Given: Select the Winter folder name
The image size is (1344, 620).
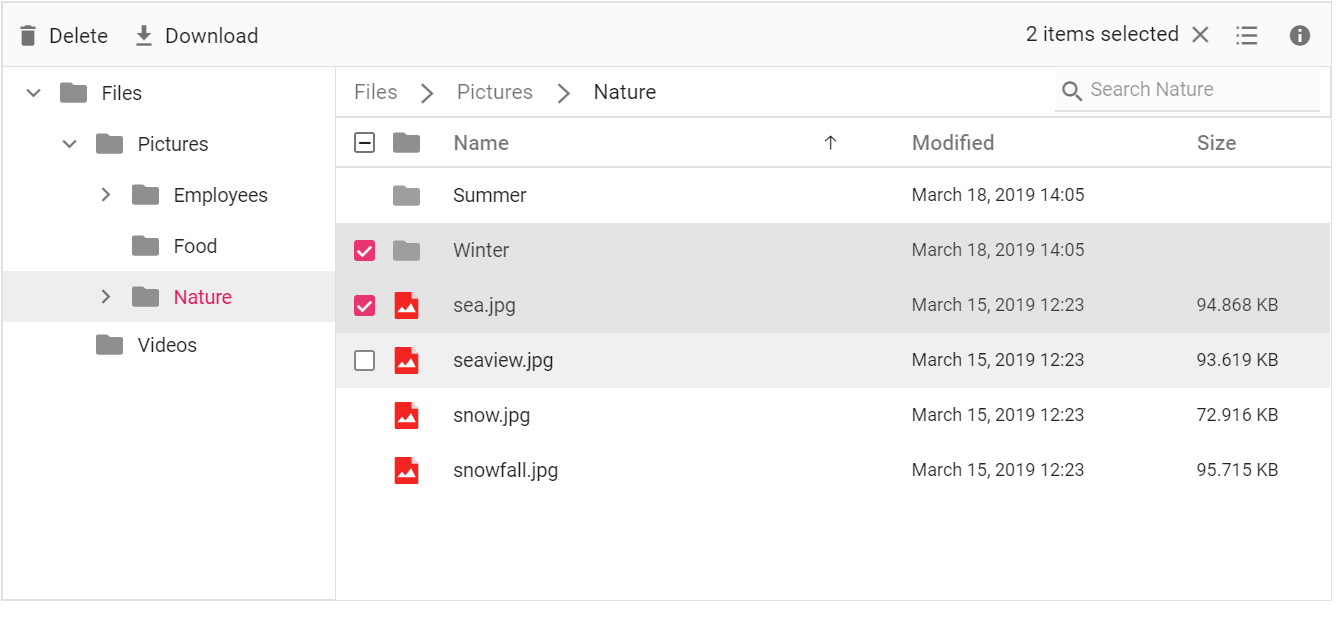Looking at the screenshot, I should [x=481, y=250].
